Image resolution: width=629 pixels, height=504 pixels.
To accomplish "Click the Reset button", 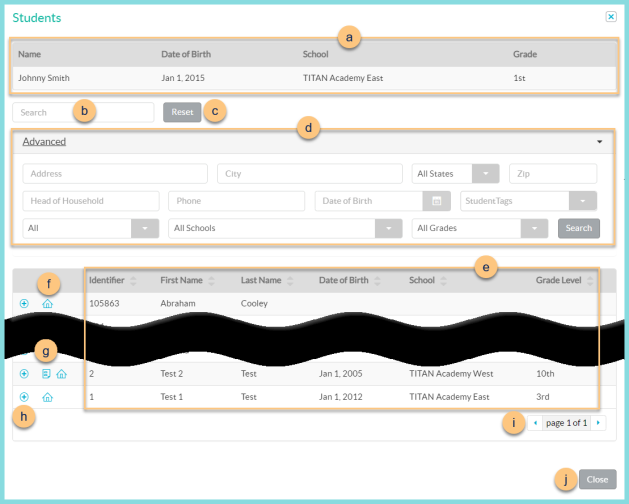I will (x=182, y=112).
